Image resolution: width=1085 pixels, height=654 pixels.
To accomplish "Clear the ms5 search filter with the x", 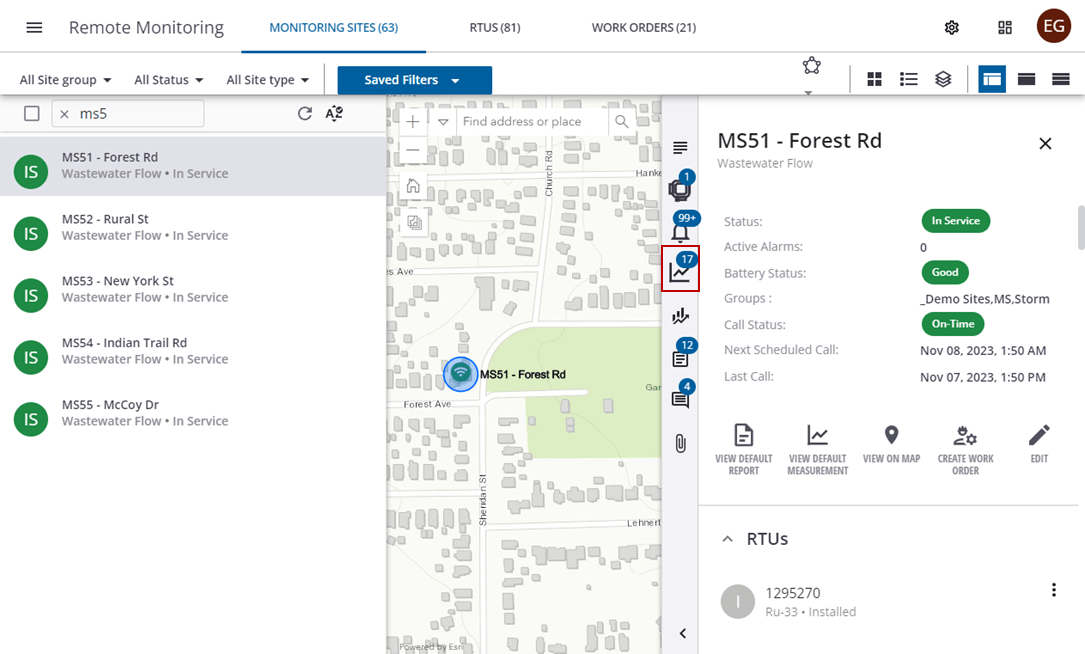I will pos(65,113).
